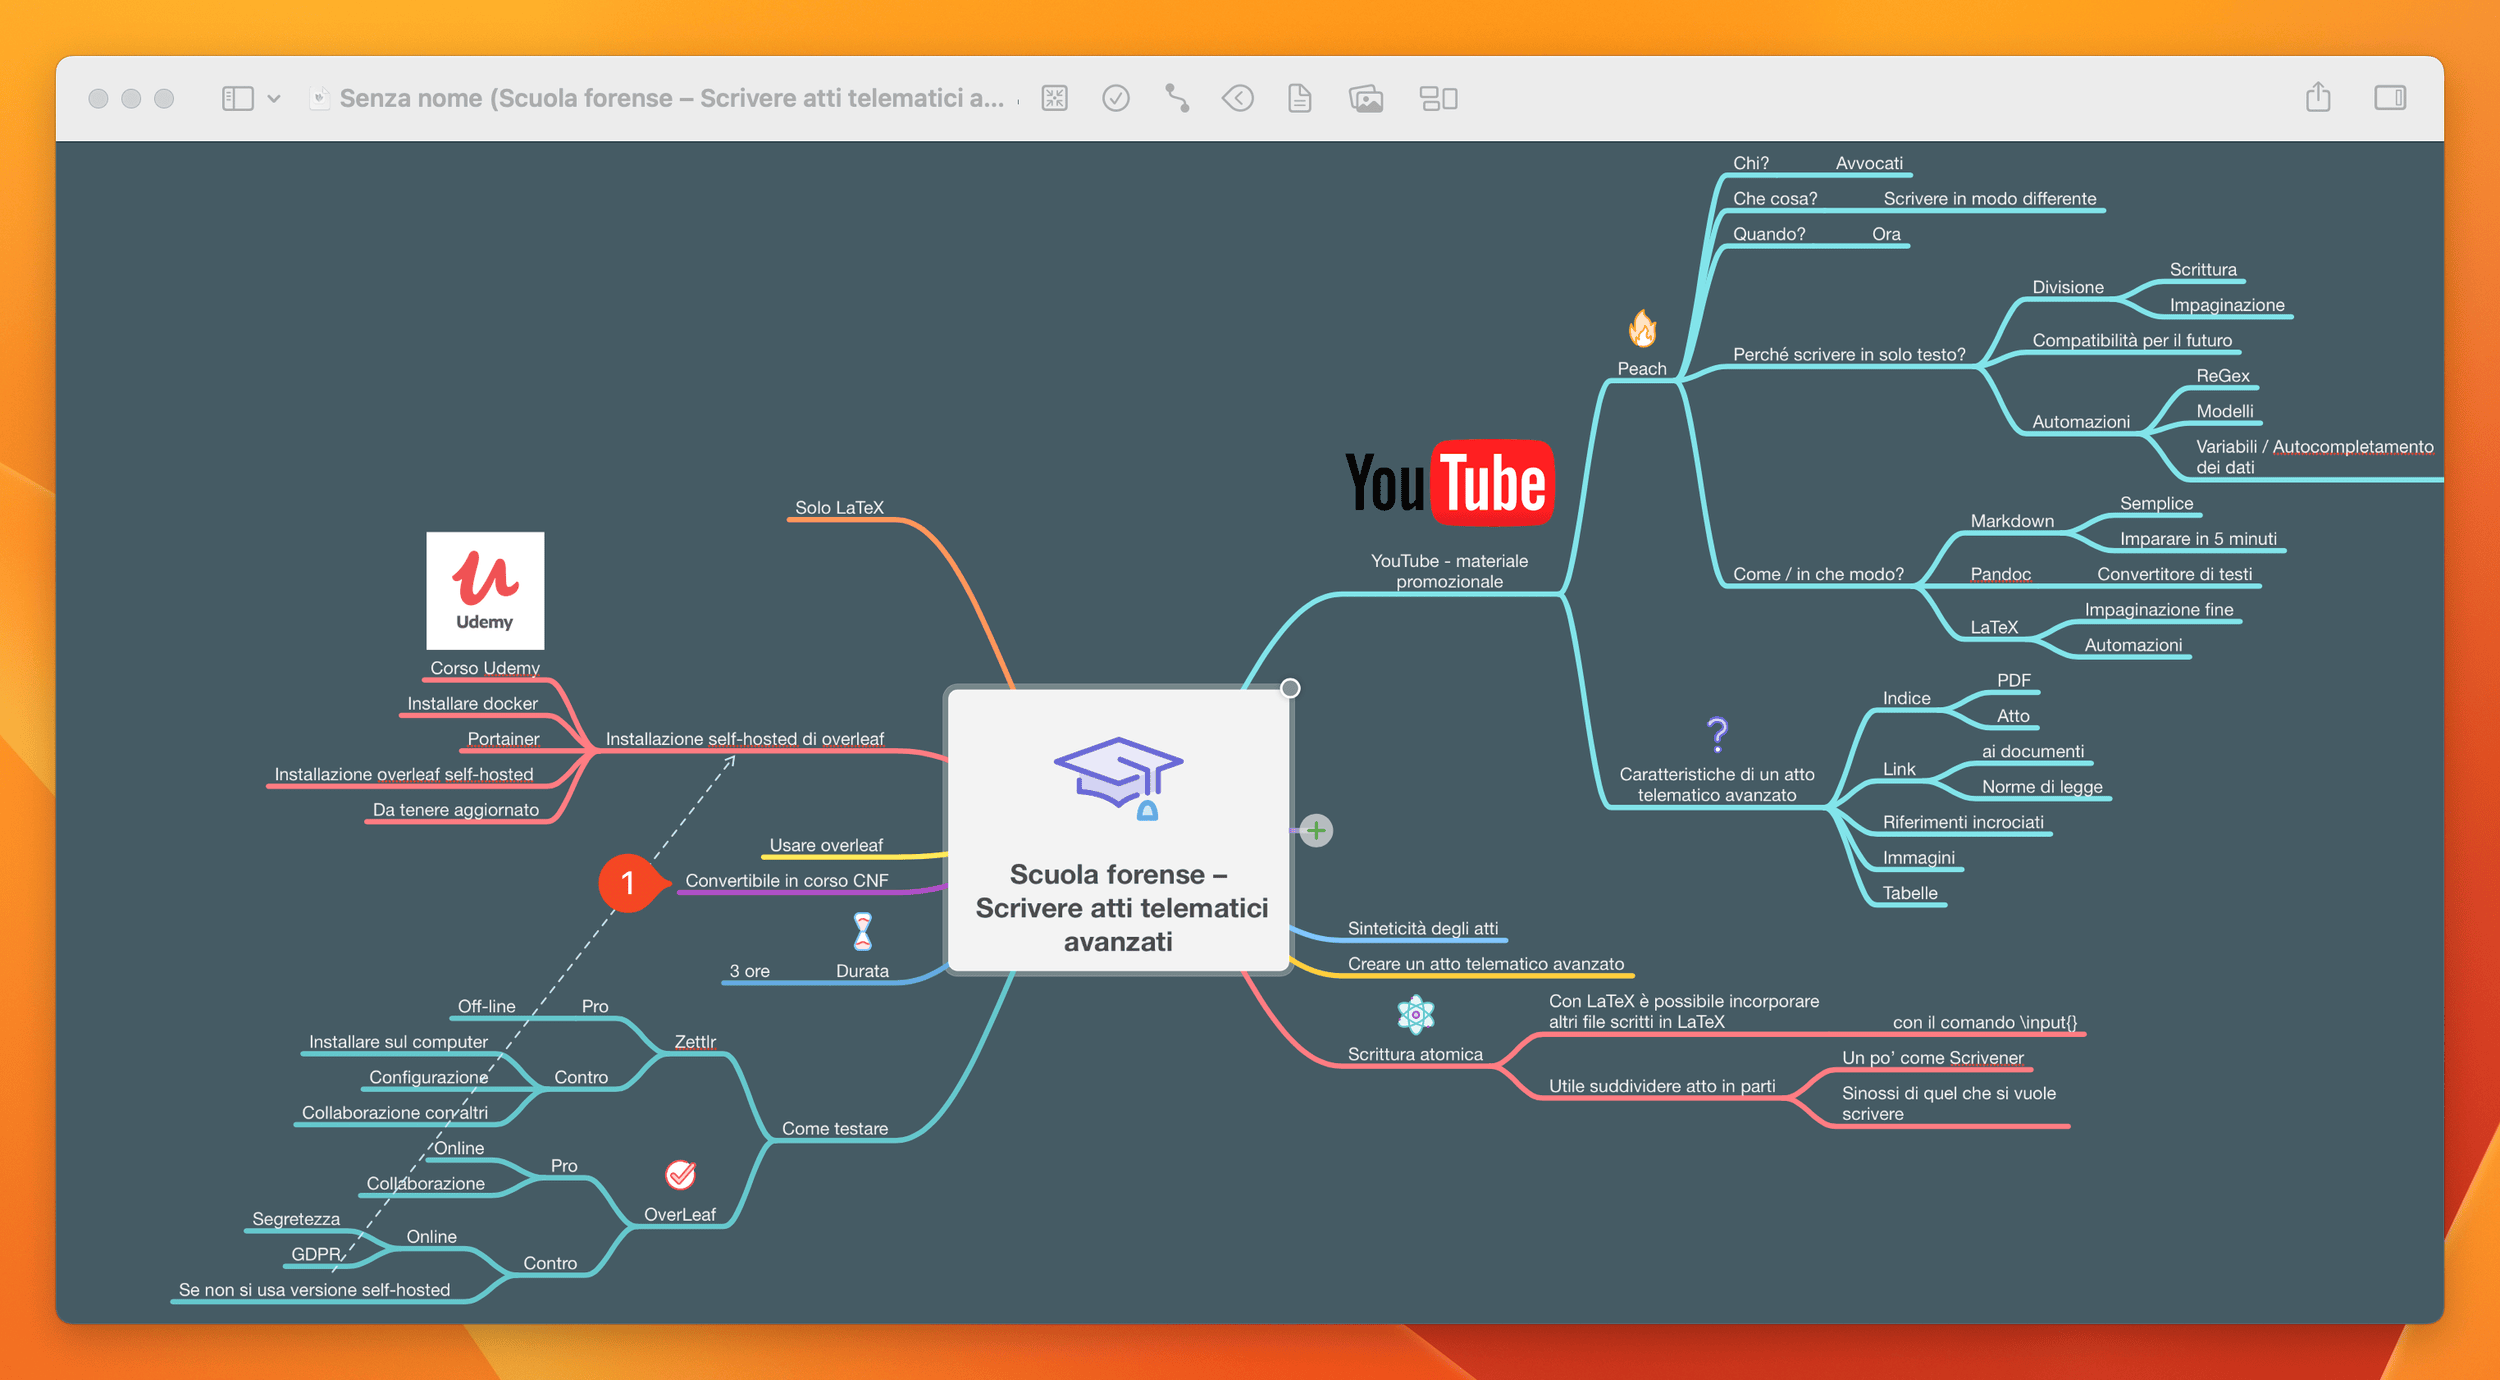Select the 'Norme di legge' node

(2042, 787)
